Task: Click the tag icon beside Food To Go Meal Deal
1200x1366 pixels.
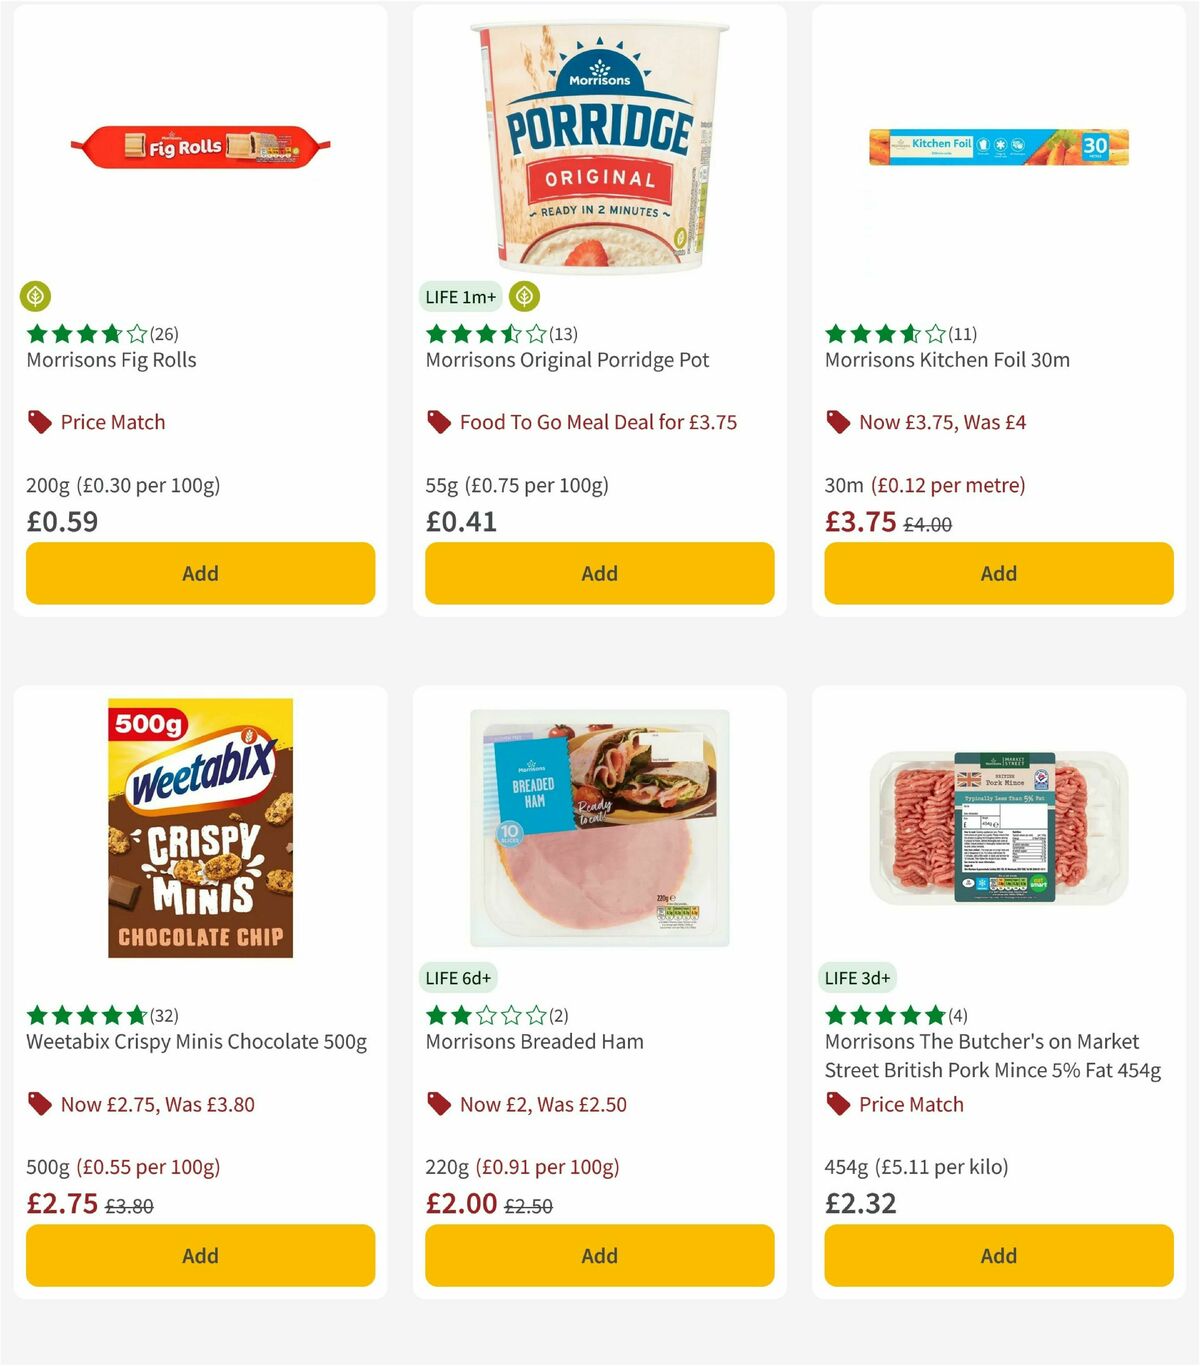Action: [x=437, y=421]
